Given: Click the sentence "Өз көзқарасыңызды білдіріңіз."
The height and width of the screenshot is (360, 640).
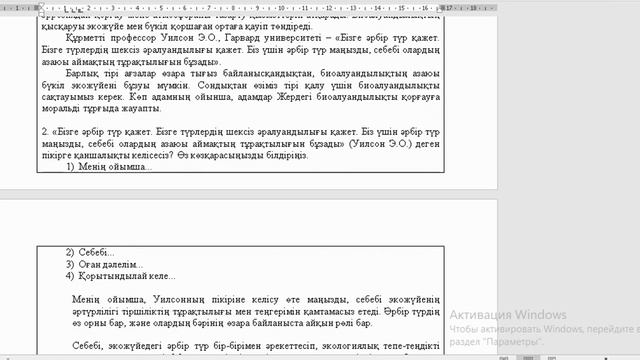Looking at the screenshot, I should pyautogui.click(x=243, y=156).
